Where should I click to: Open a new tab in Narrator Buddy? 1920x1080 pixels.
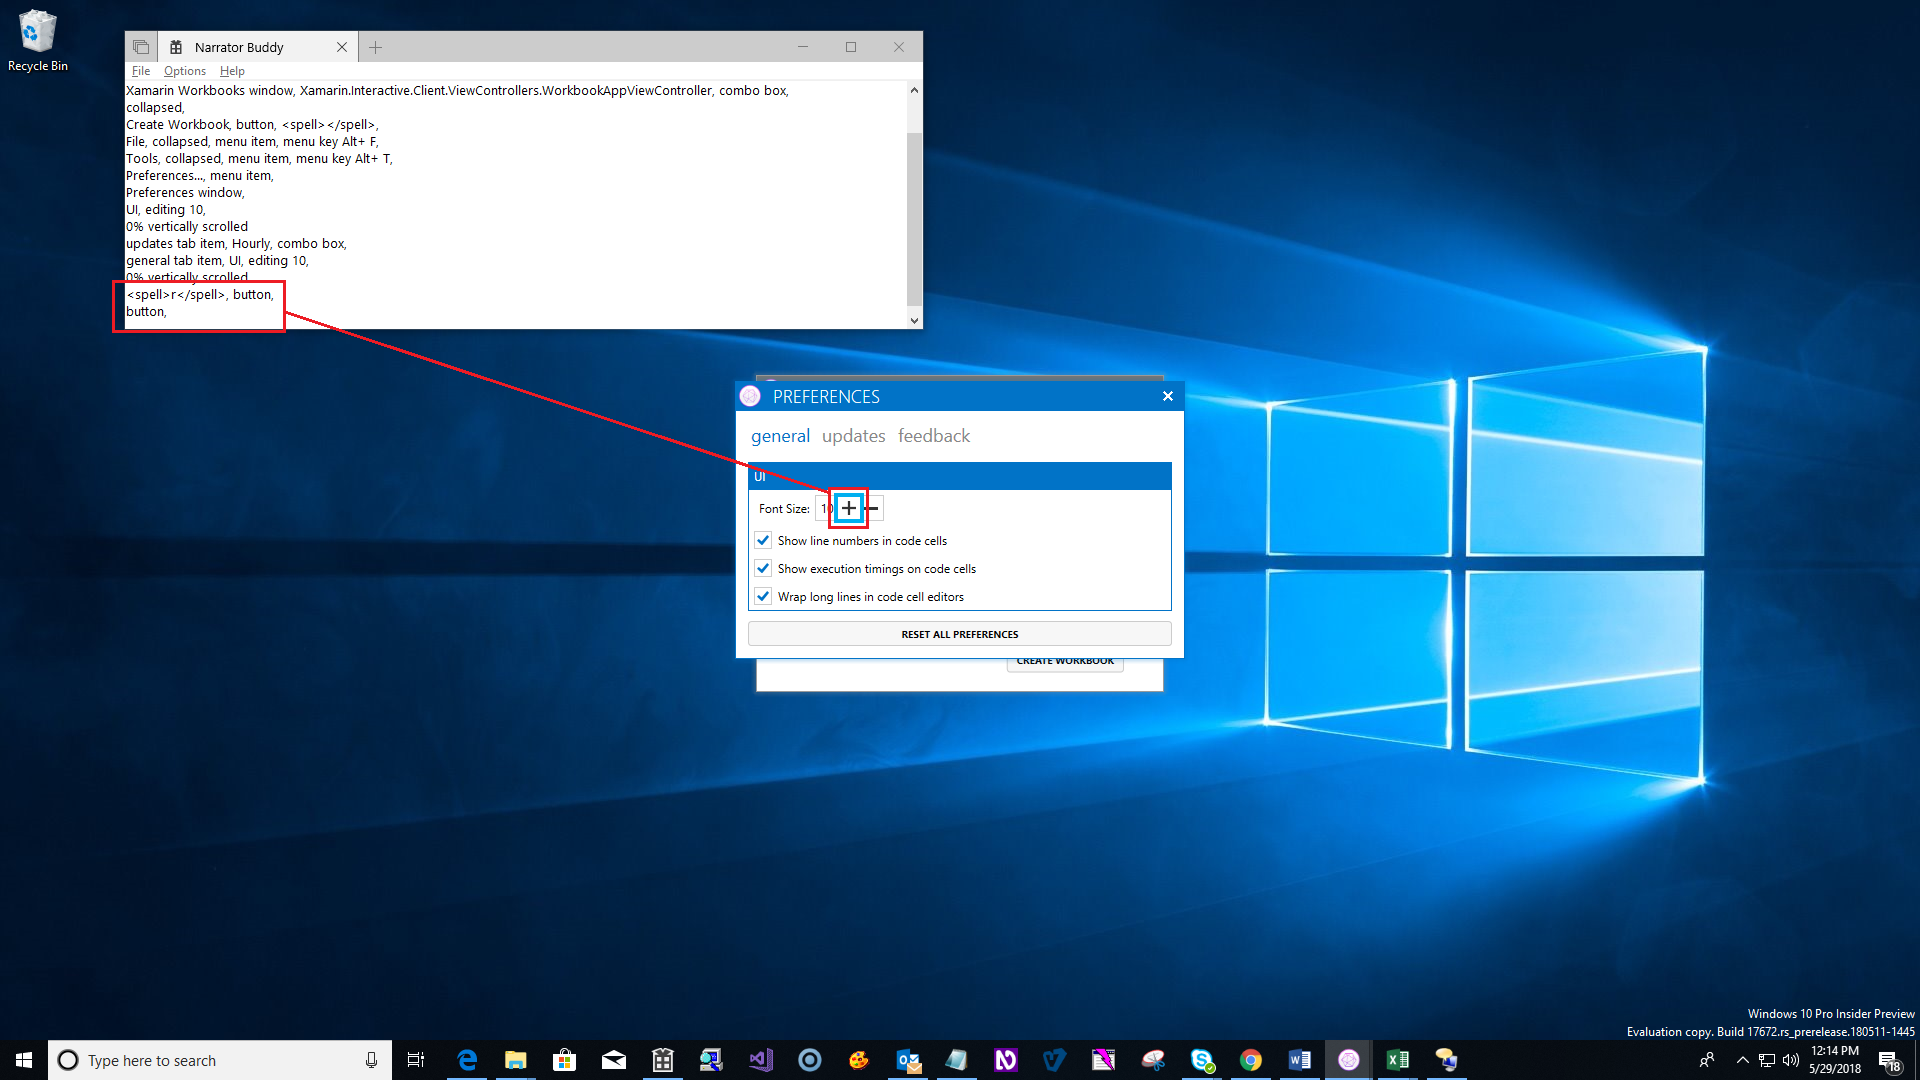tap(375, 47)
